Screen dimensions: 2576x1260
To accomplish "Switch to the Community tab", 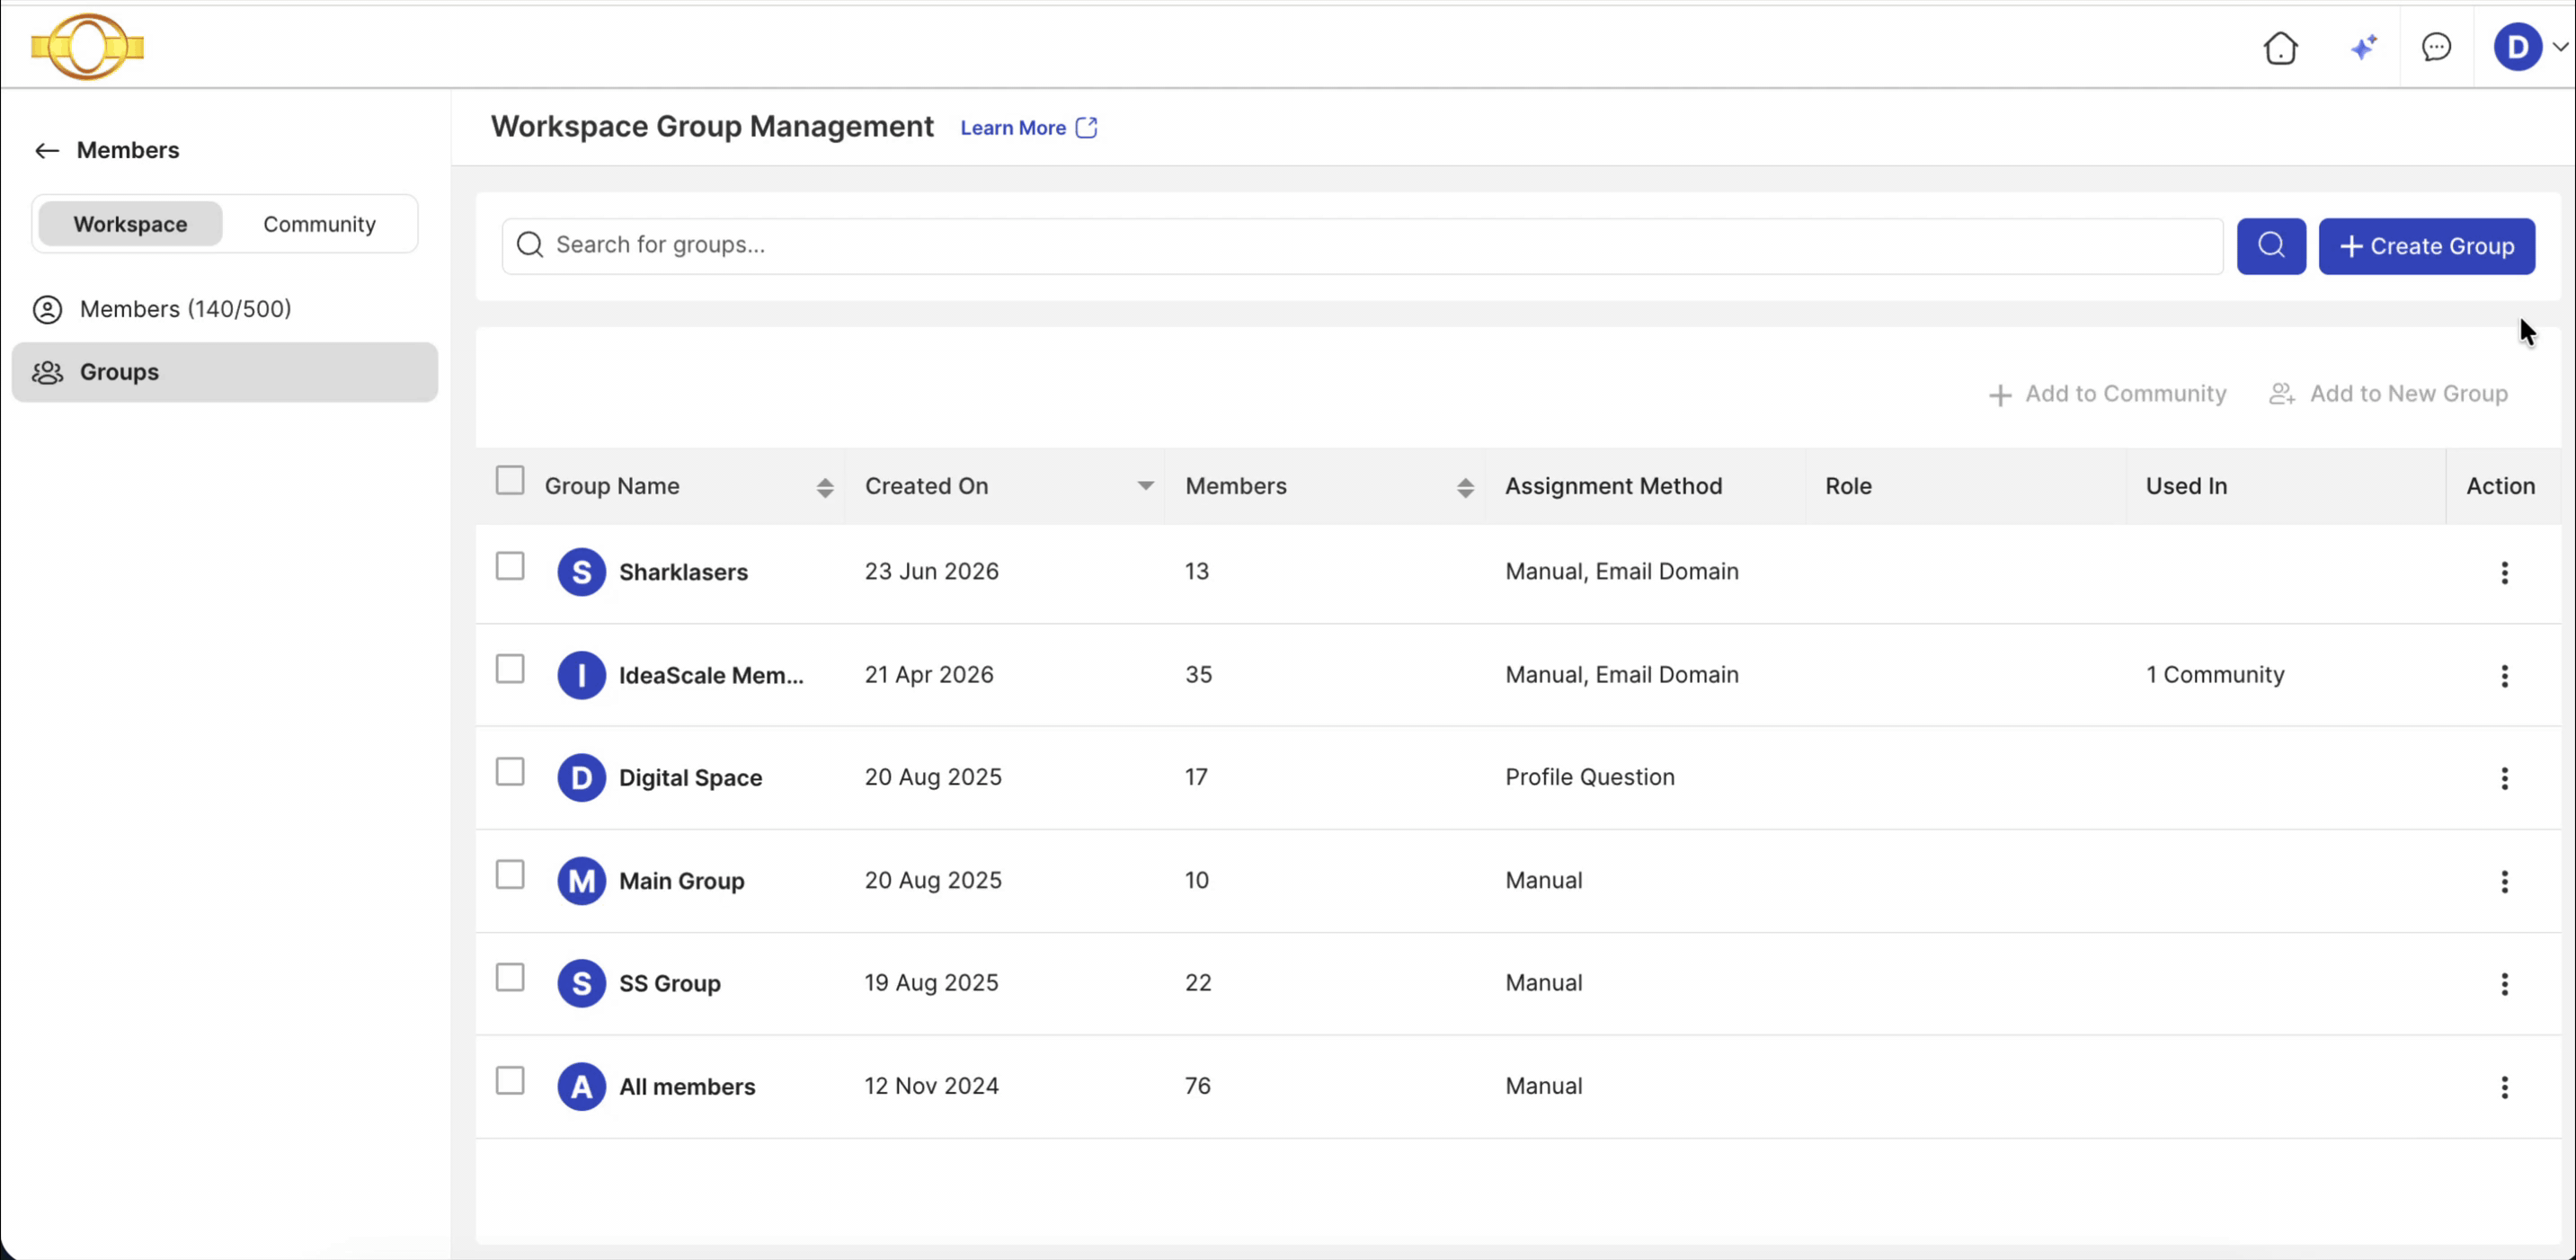I will (320, 224).
